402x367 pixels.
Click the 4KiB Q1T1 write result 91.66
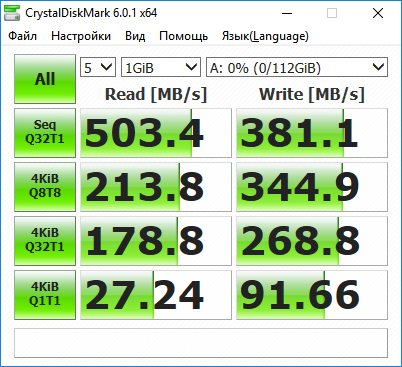(312, 295)
